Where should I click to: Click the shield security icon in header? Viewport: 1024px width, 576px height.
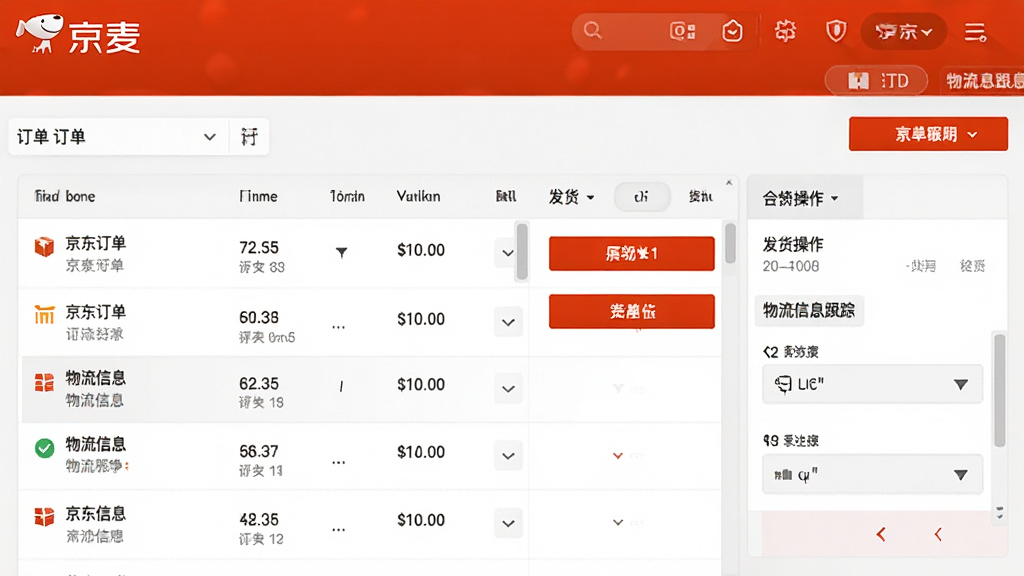[836, 31]
